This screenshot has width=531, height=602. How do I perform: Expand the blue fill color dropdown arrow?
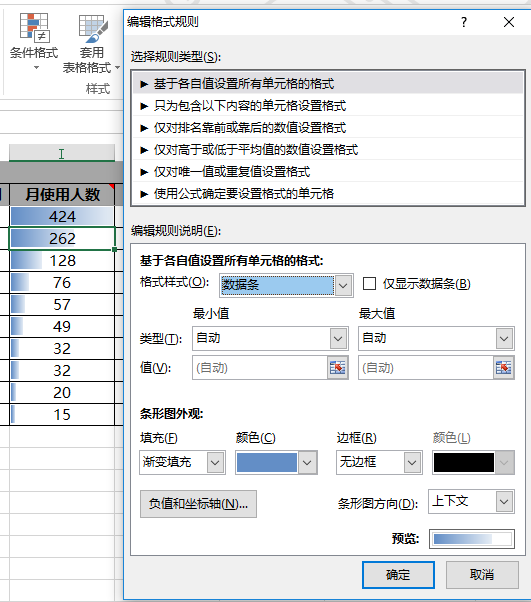click(307, 463)
